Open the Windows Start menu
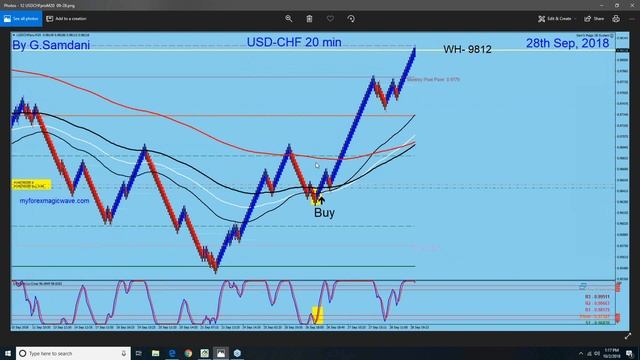The width and height of the screenshot is (640, 360). pos(8,353)
